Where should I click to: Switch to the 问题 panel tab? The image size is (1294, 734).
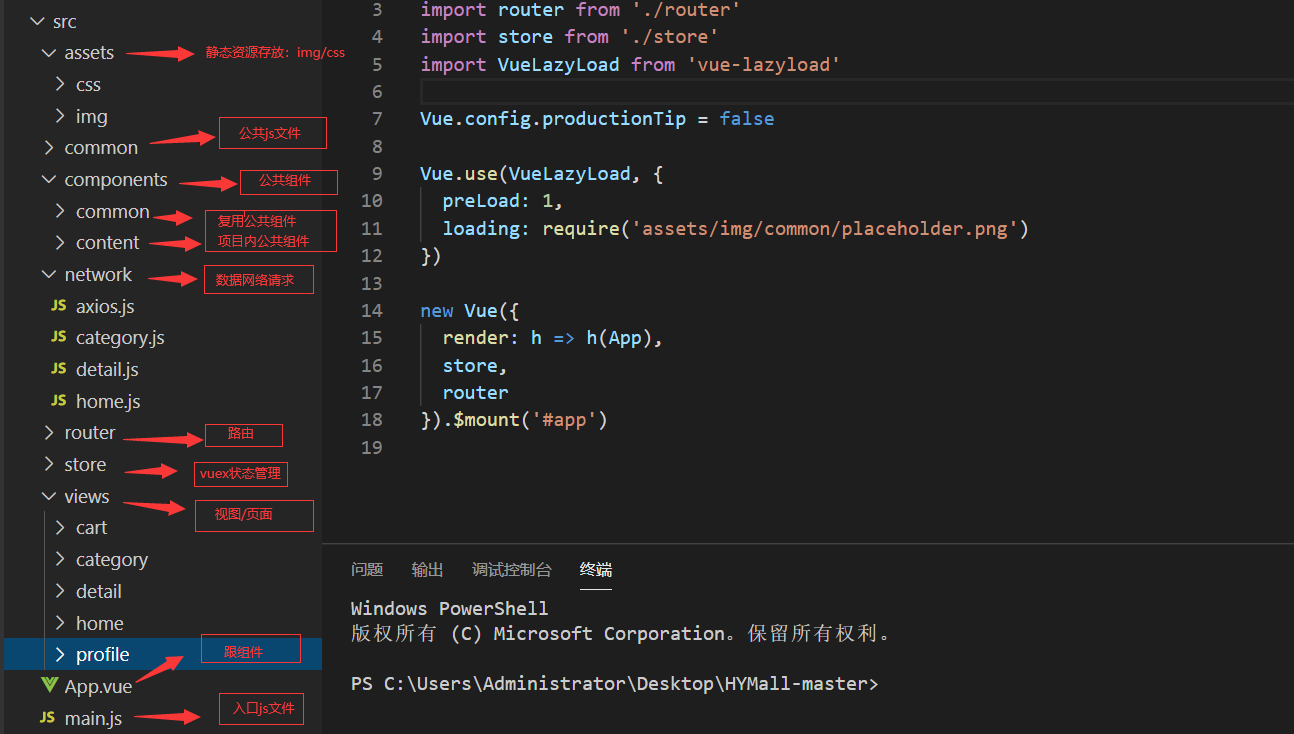(x=367, y=570)
